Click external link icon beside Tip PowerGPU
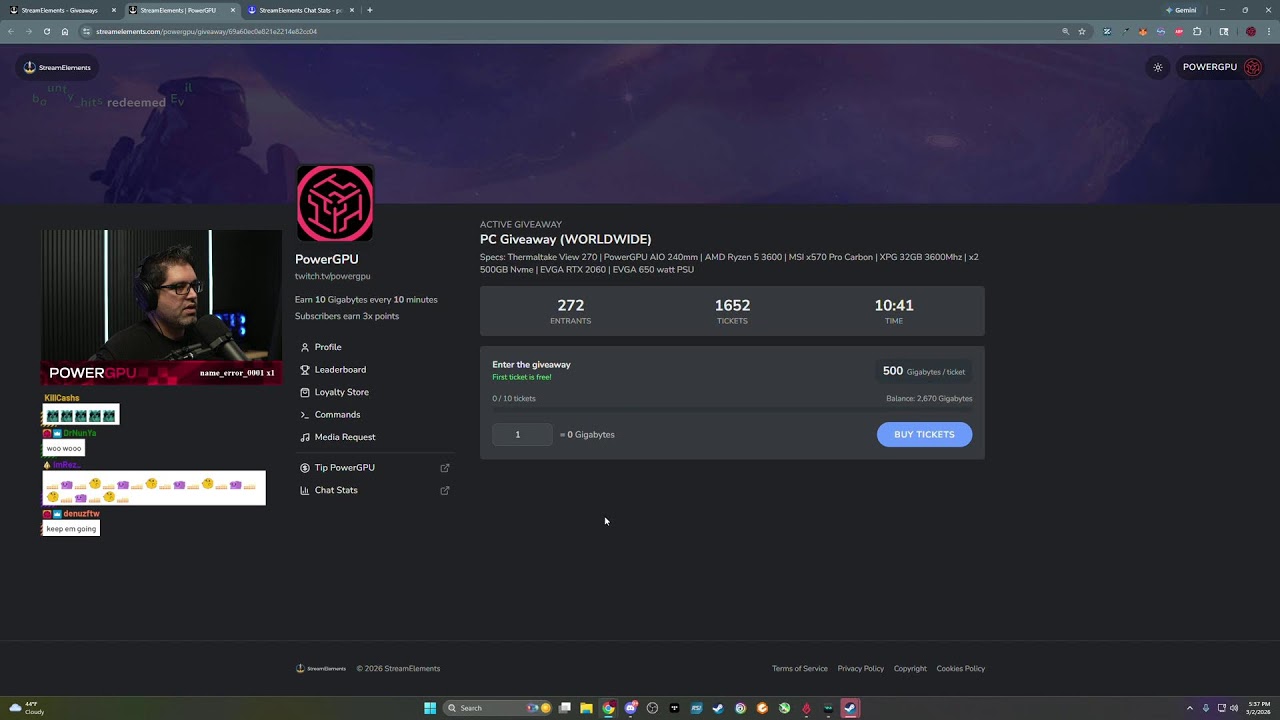This screenshot has height=720, width=1280. tap(445, 468)
